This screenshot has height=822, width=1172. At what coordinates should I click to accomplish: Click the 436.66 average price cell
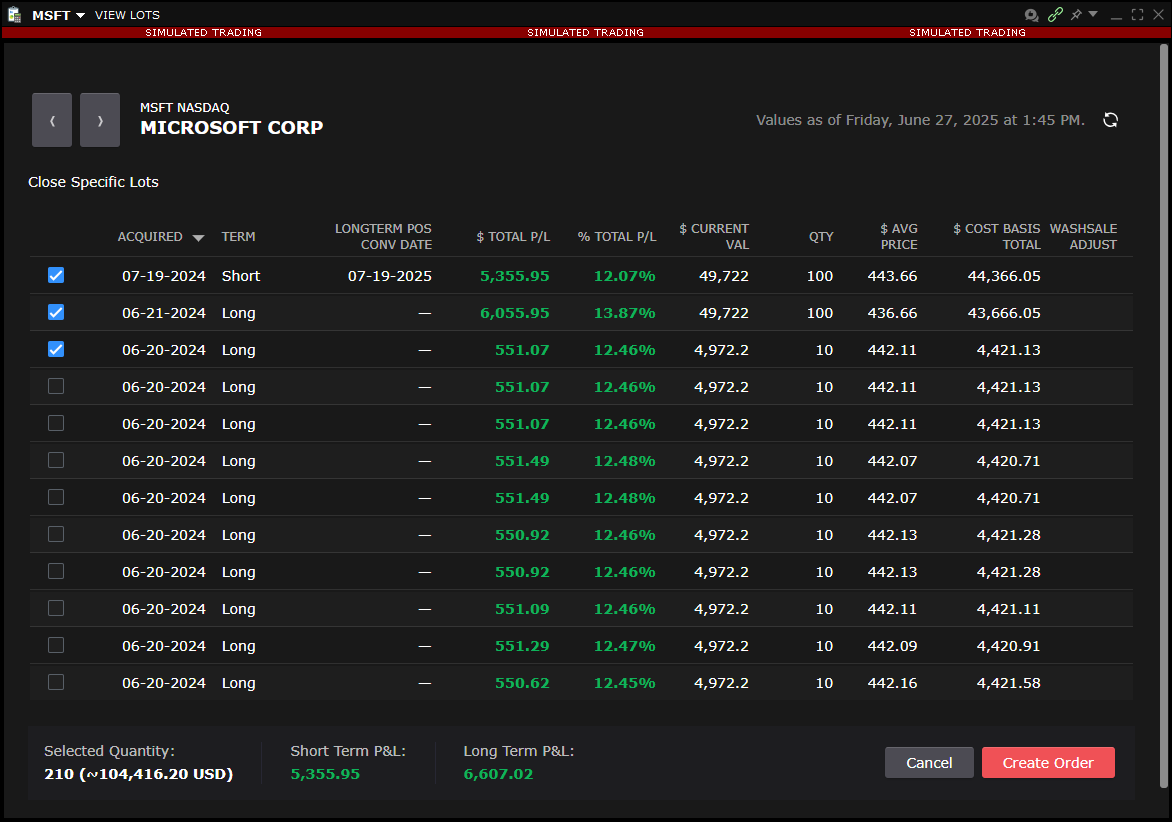pos(892,313)
